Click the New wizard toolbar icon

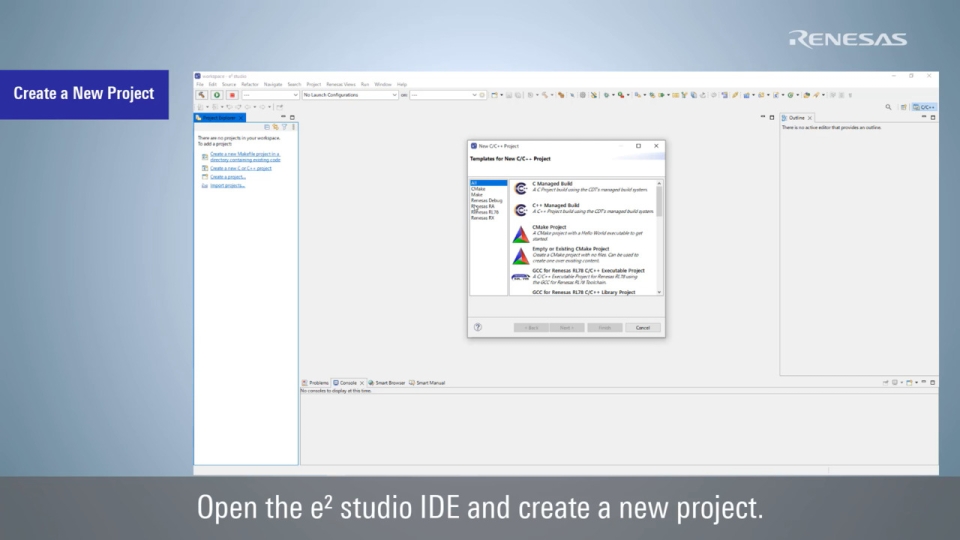[x=494, y=95]
